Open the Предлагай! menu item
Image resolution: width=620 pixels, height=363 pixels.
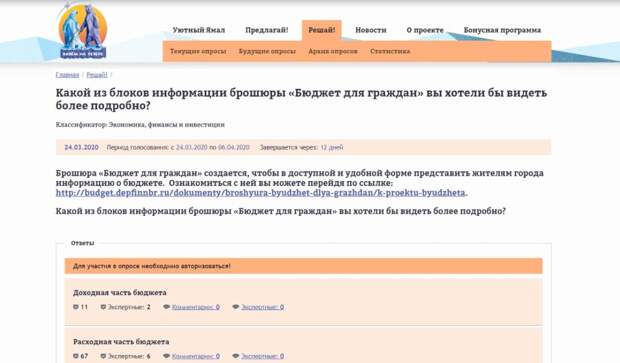click(x=267, y=30)
